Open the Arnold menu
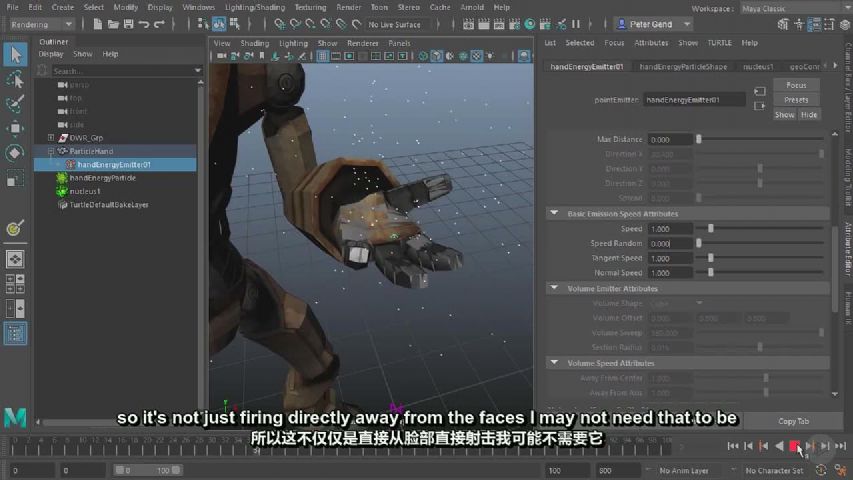 tap(472, 8)
